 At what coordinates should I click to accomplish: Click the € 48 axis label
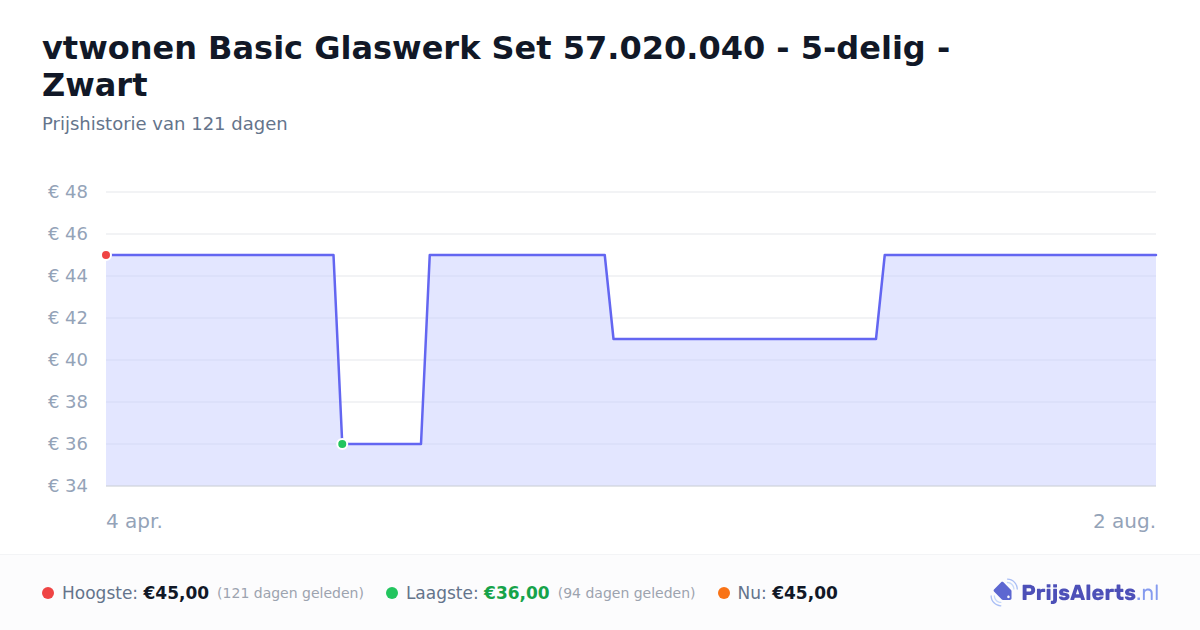coord(68,192)
